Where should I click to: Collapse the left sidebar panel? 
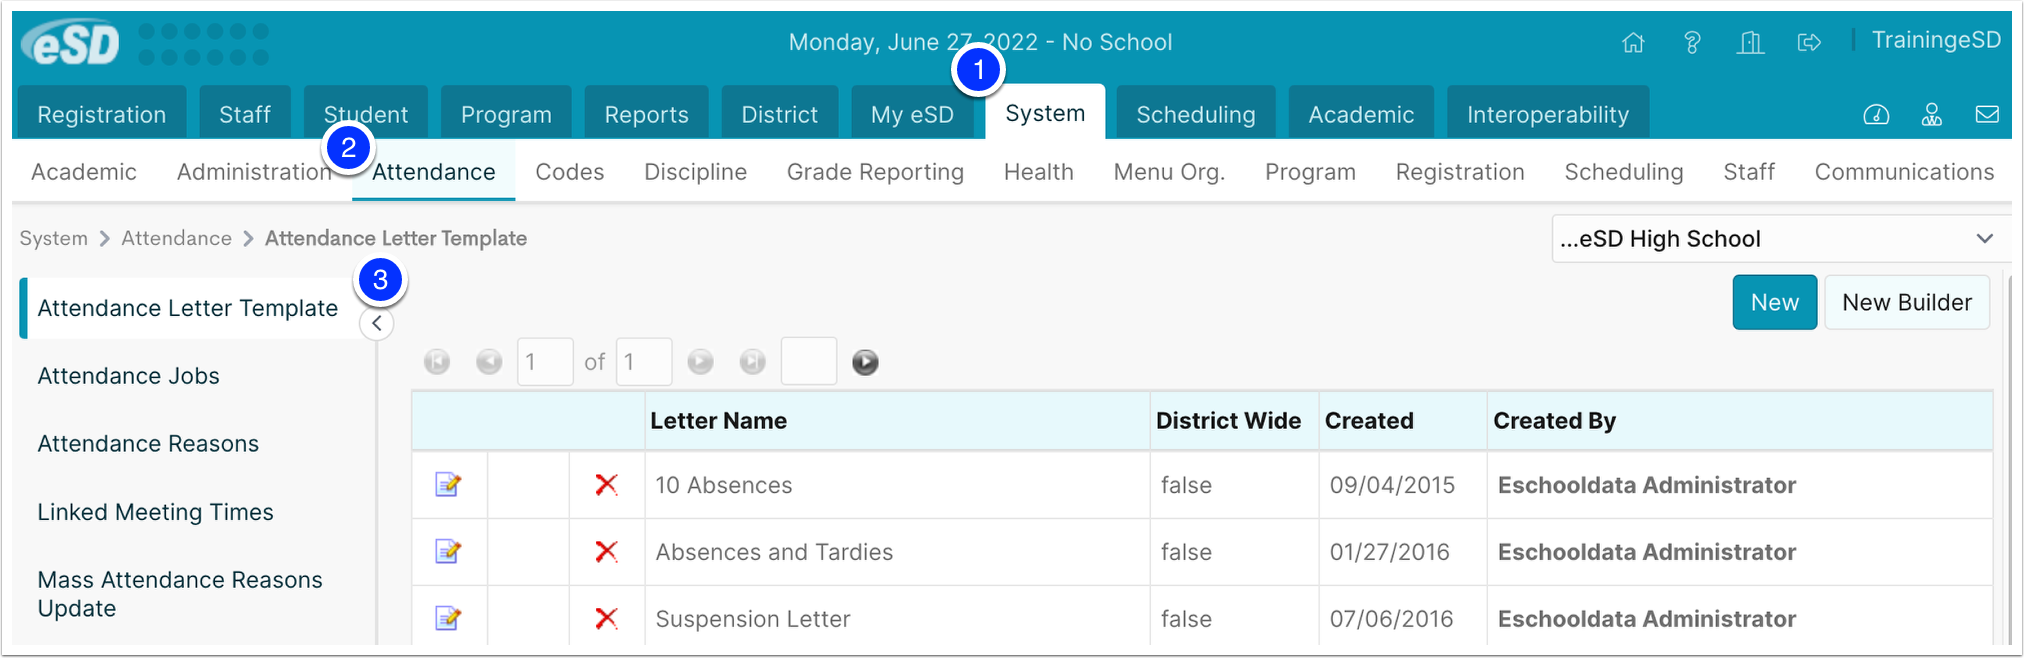click(377, 324)
